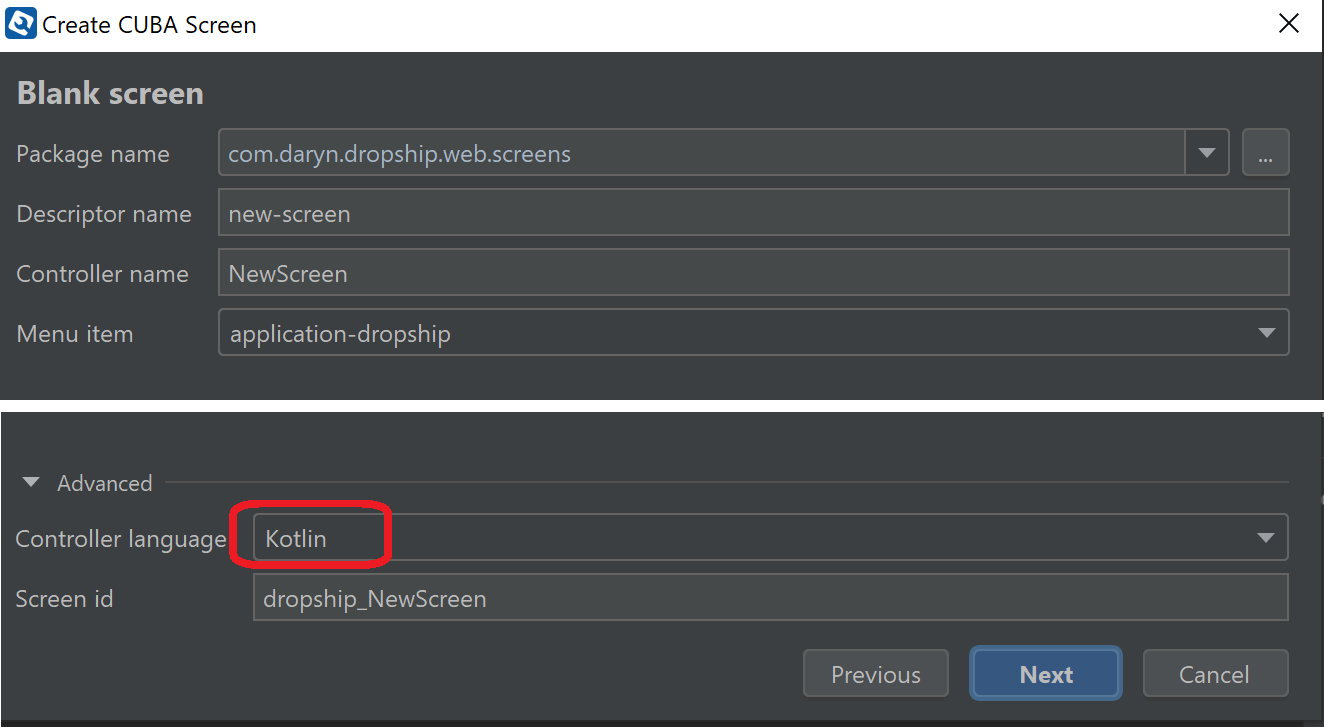Click the Blank screen heading
The height and width of the screenshot is (728, 1324).
click(110, 93)
